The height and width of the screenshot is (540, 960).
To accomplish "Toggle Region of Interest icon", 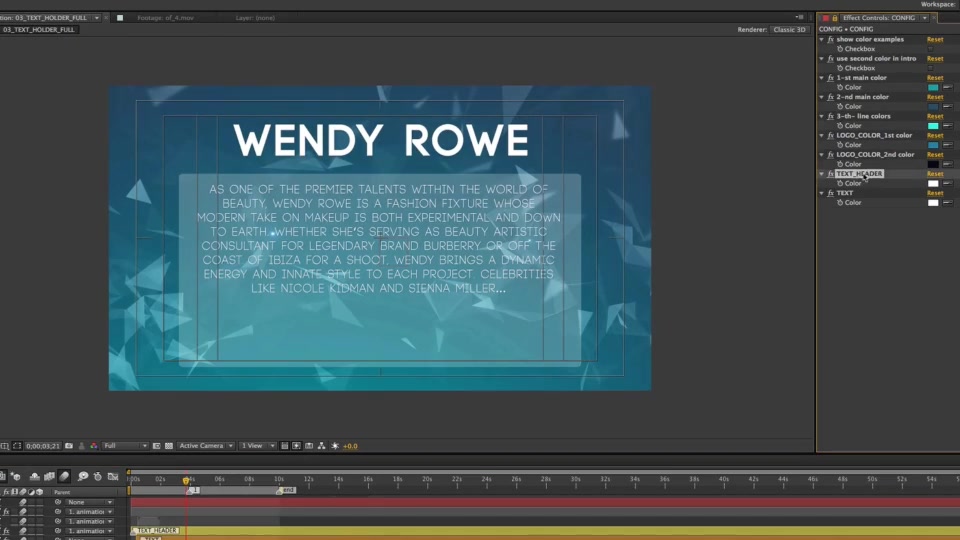I will coord(156,446).
